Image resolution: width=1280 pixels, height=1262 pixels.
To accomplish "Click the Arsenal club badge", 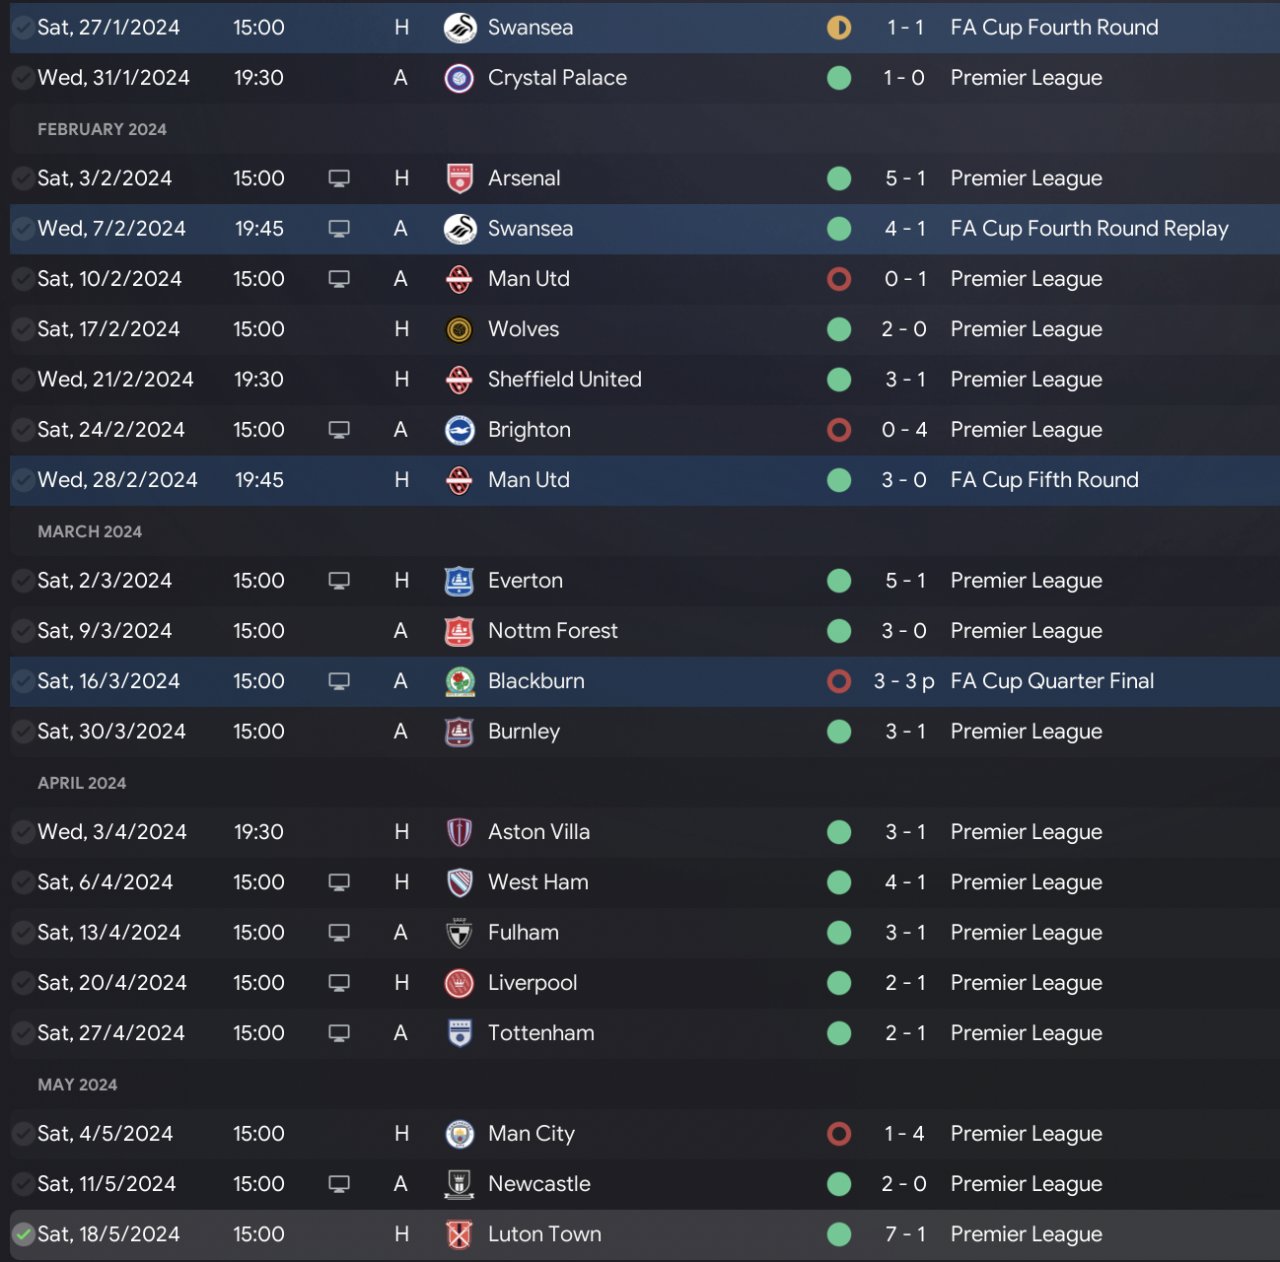I will coord(459,179).
